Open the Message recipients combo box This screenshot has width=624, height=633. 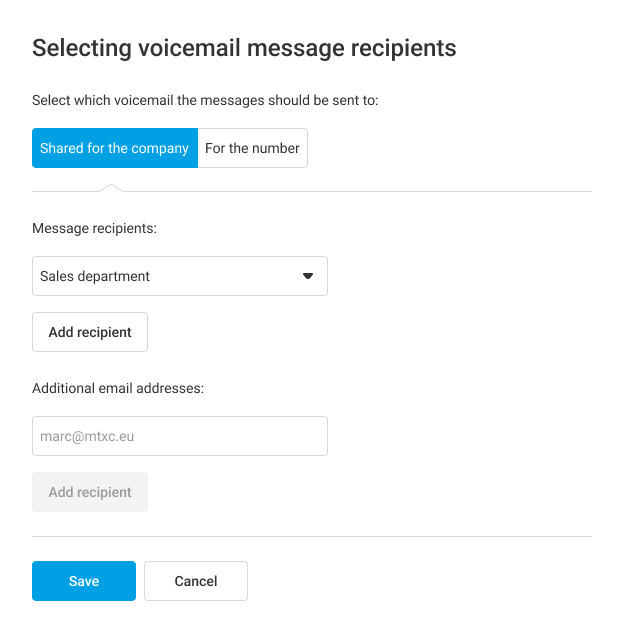coord(180,276)
